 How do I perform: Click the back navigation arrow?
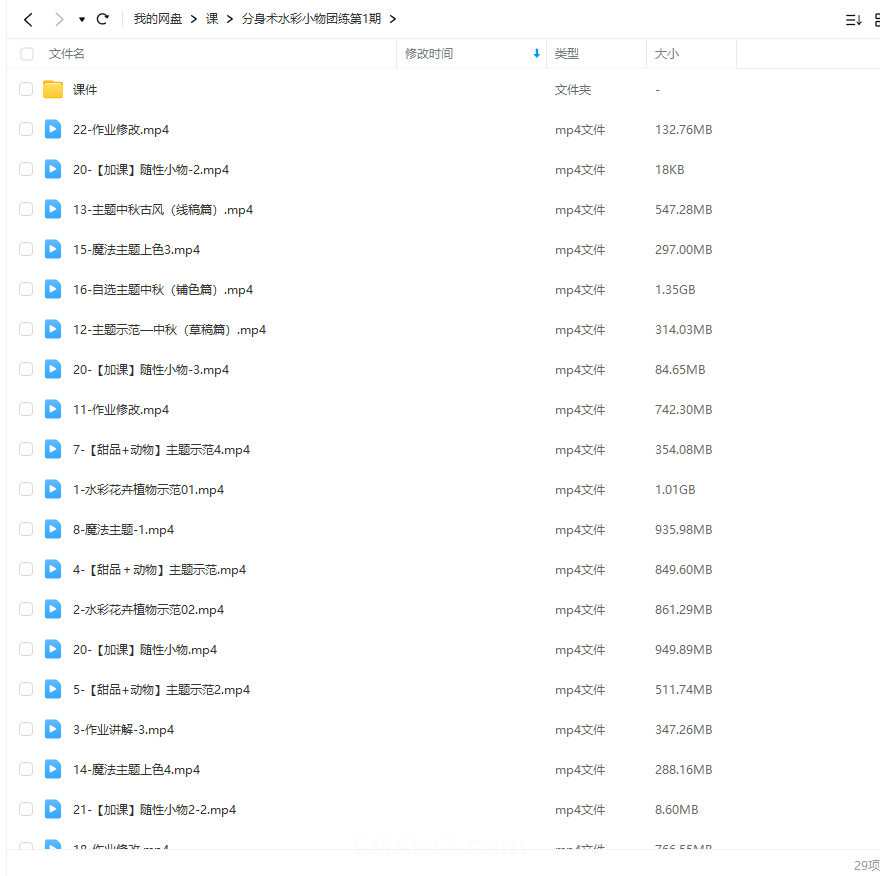(28, 19)
